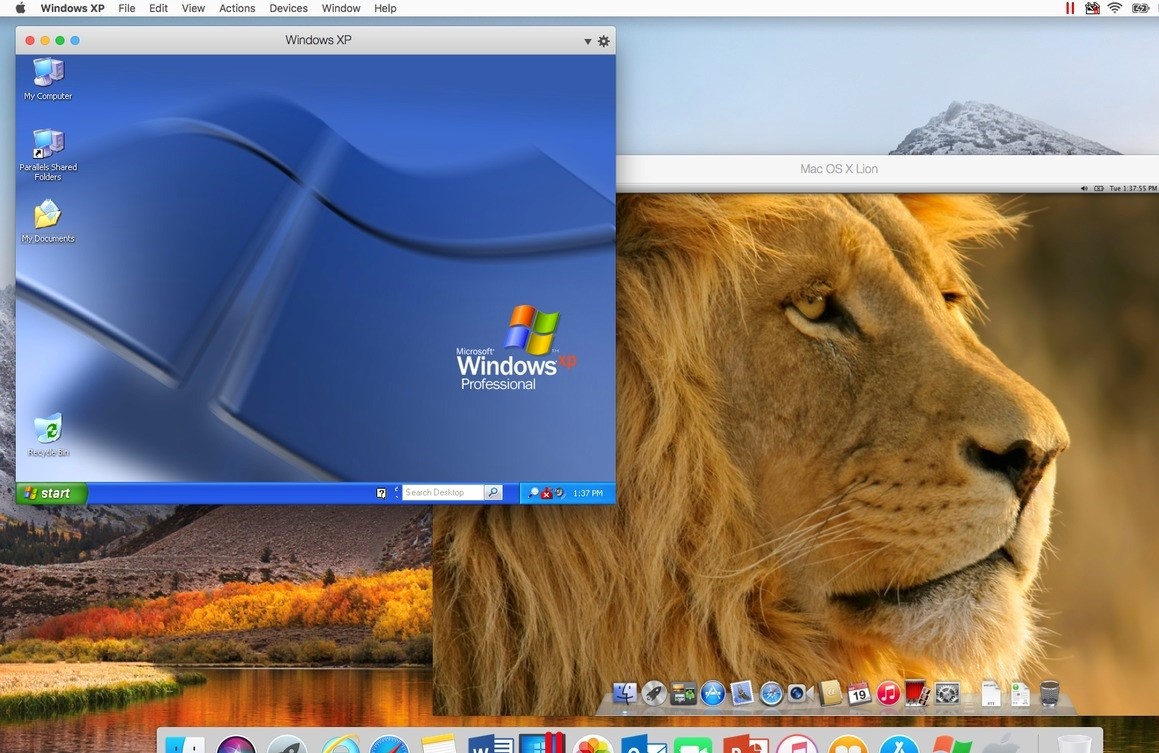The height and width of the screenshot is (753, 1159).
Task: Open the Trash in the Lion dock
Action: (x=1050, y=693)
